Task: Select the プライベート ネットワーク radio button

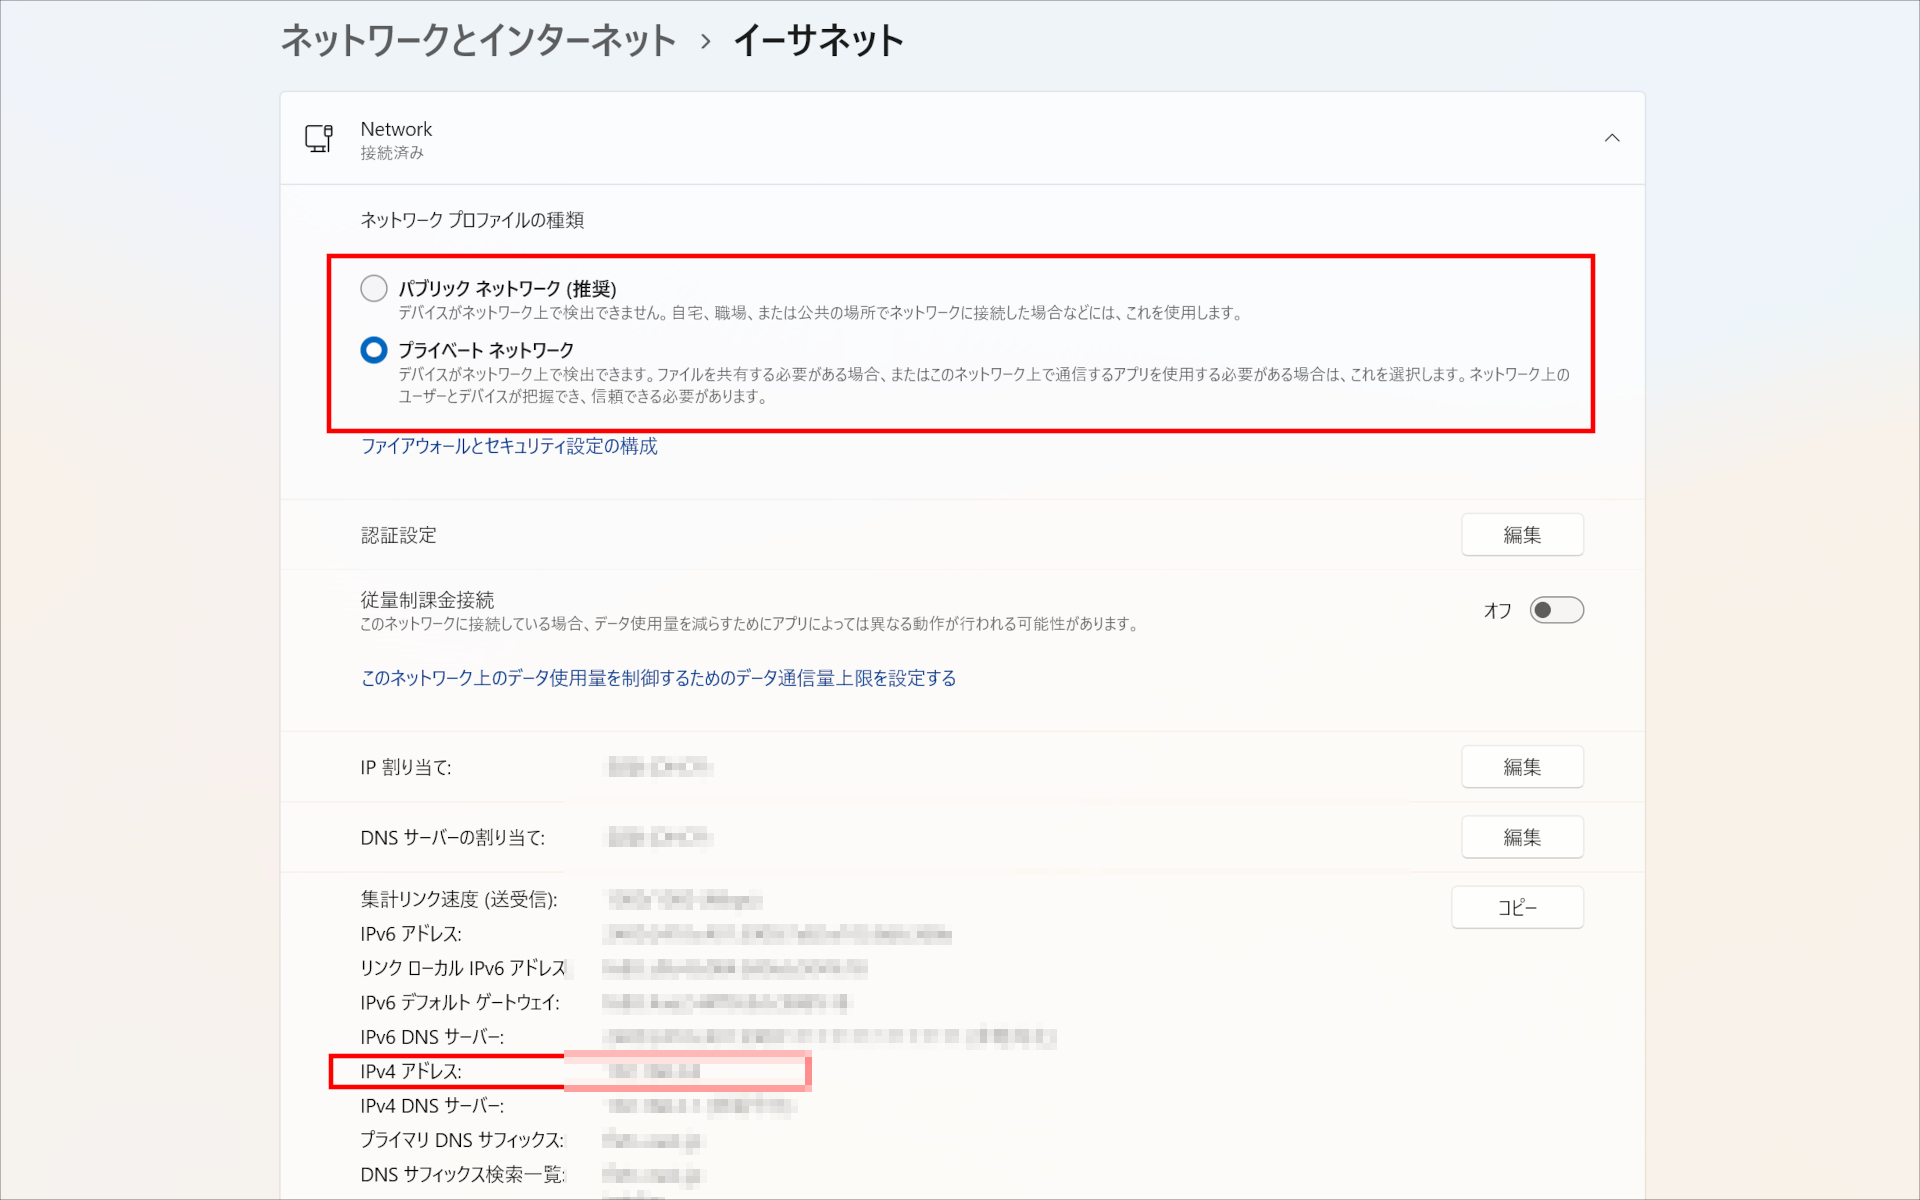Action: 373,350
